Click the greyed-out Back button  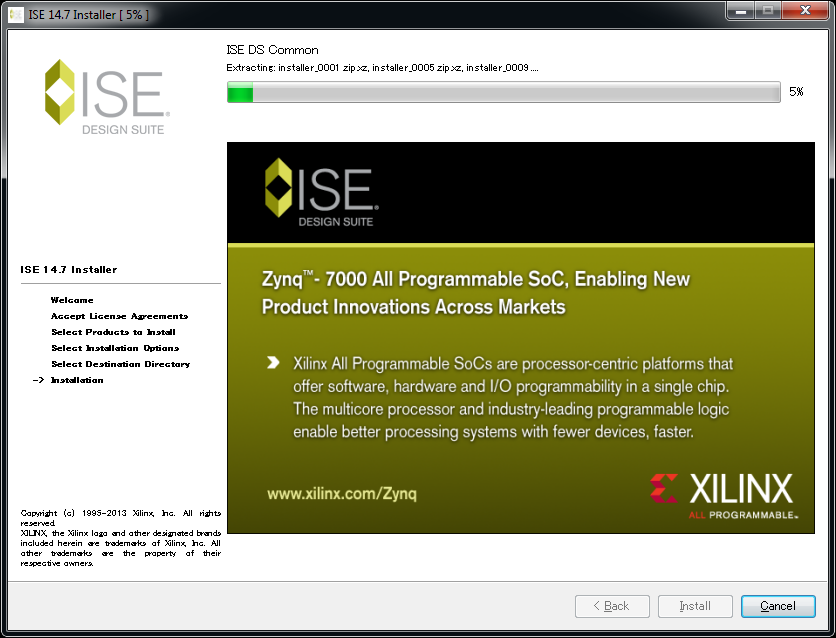point(612,606)
